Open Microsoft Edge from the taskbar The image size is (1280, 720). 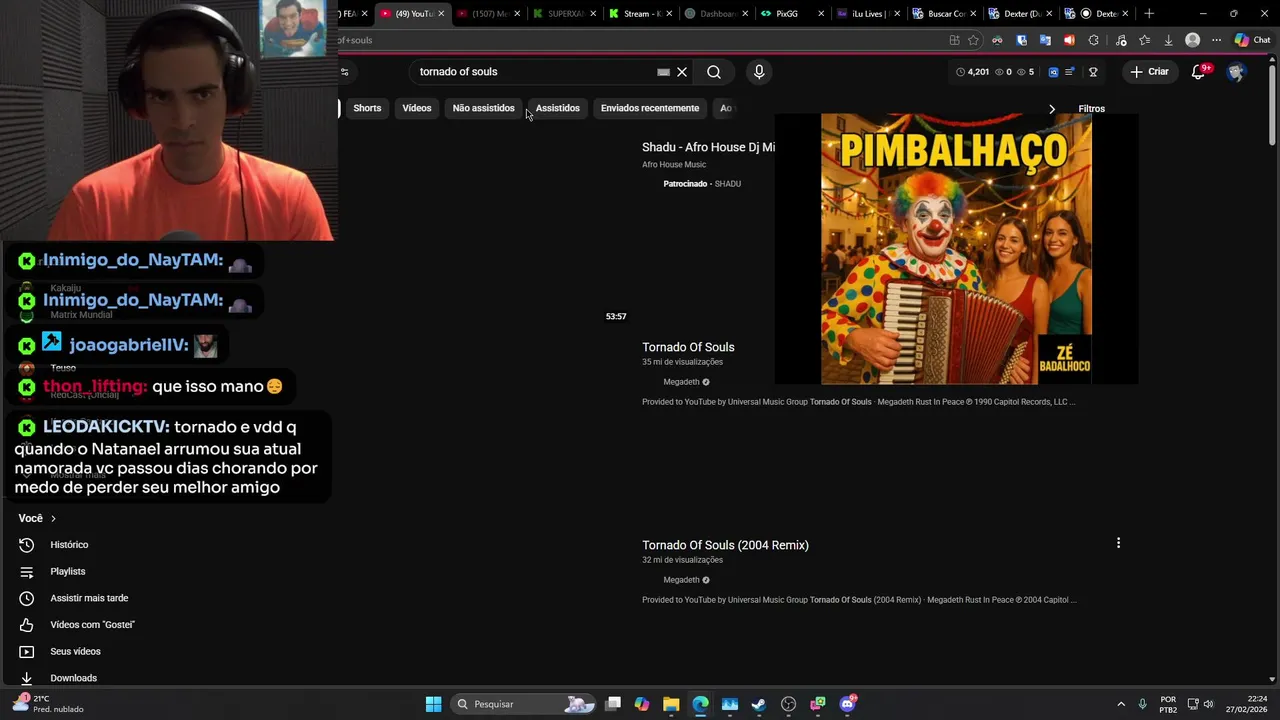point(700,704)
